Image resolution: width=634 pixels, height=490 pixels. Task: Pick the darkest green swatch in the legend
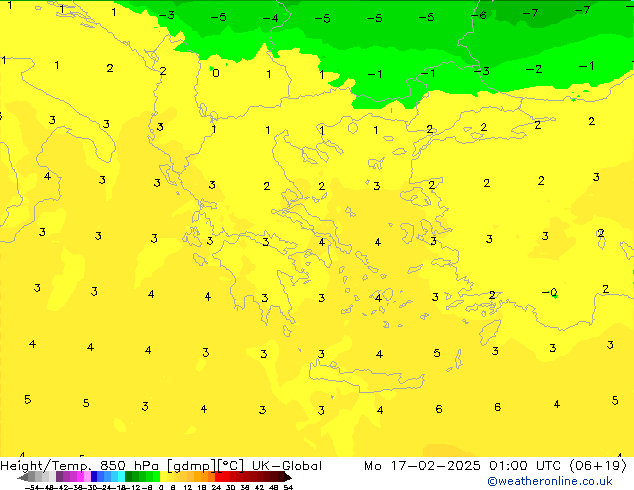coord(129,477)
